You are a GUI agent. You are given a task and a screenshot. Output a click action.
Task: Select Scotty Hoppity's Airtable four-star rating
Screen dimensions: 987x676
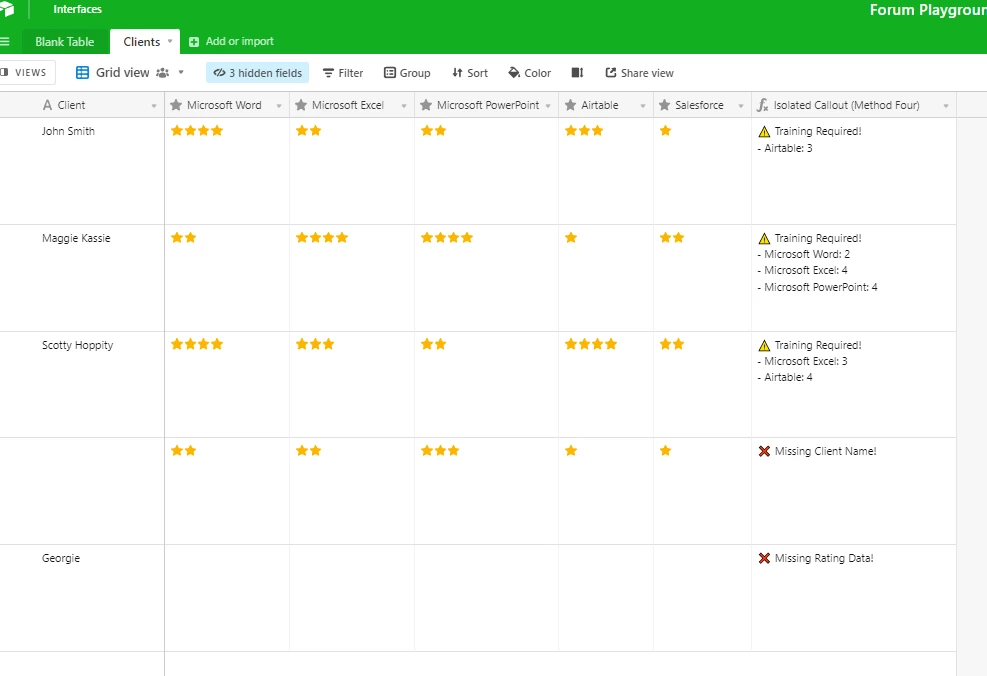590,344
